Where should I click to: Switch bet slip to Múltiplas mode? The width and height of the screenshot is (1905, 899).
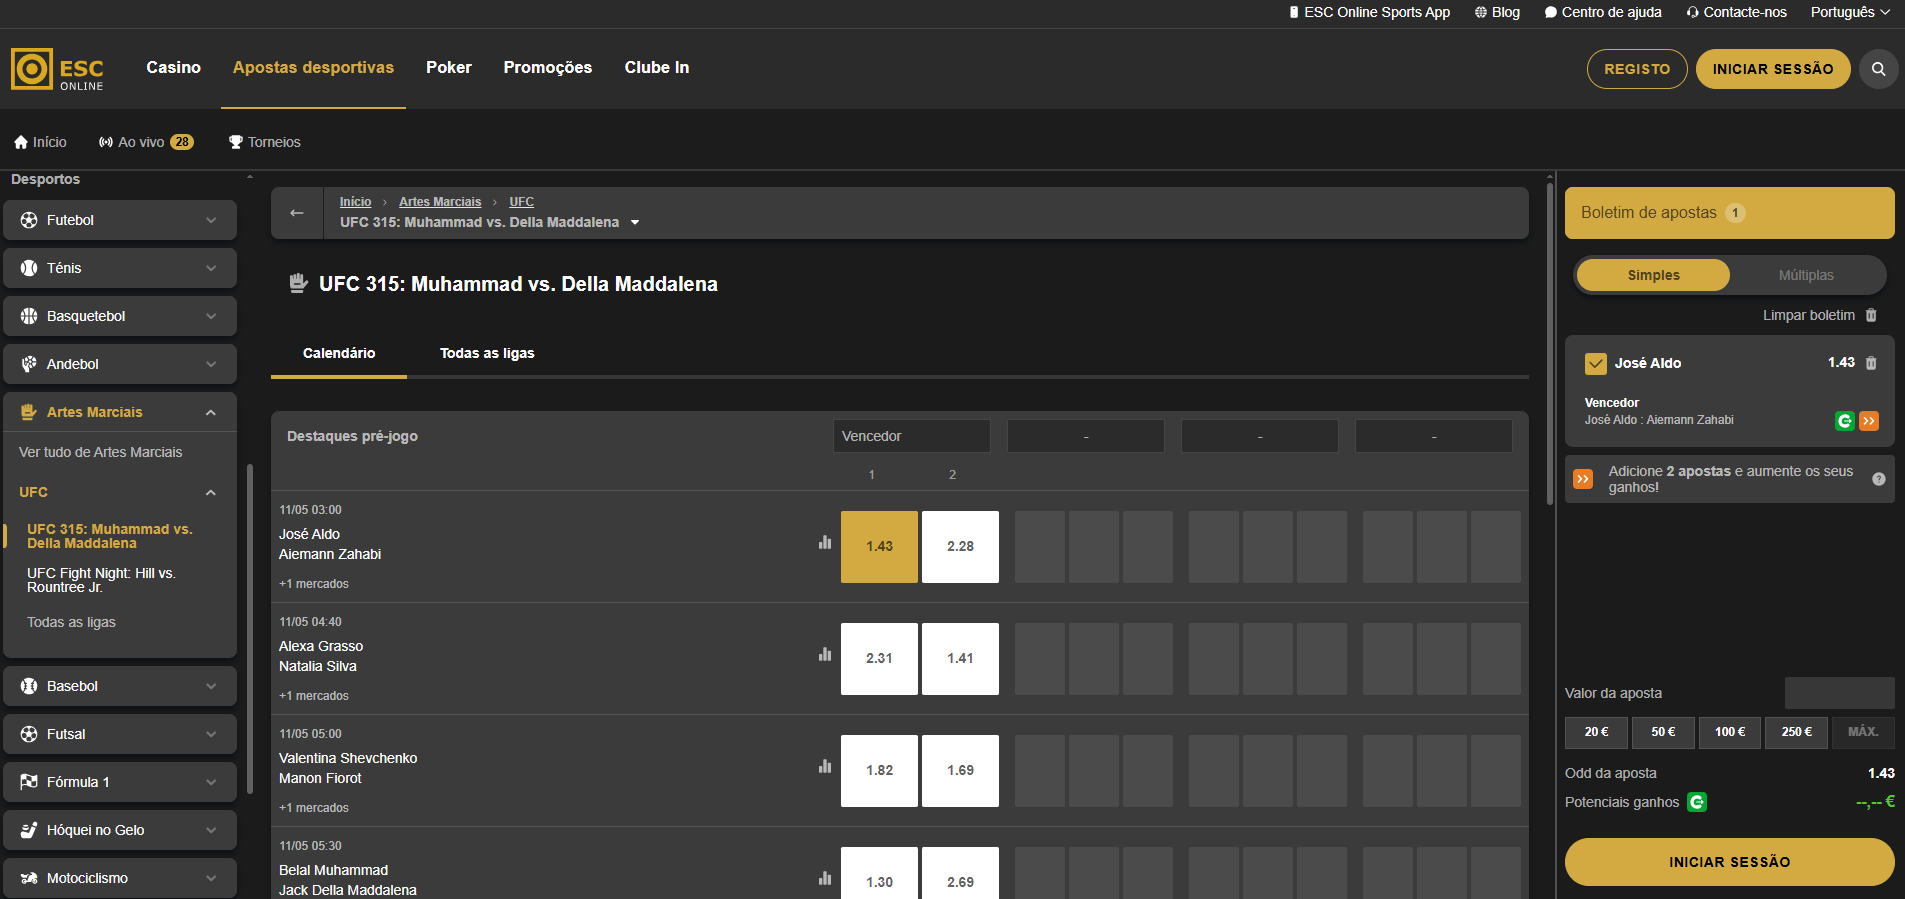[x=1806, y=275]
